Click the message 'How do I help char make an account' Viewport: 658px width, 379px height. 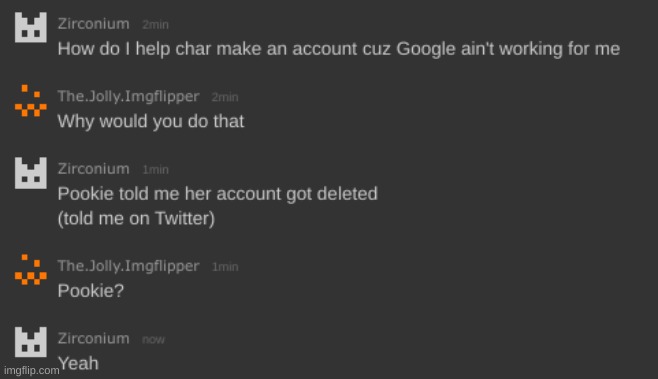click(x=339, y=49)
